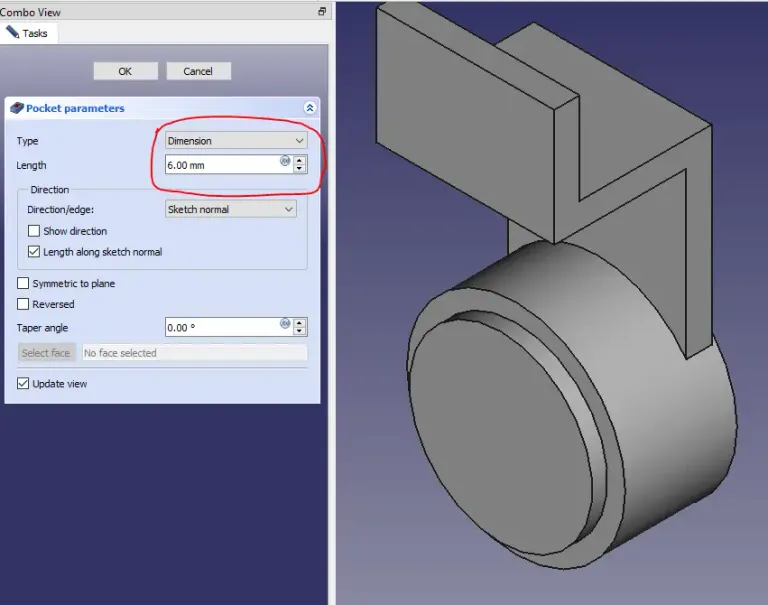The width and height of the screenshot is (768, 605).
Task: Collapse the Pocket parameters section
Action: click(x=310, y=108)
